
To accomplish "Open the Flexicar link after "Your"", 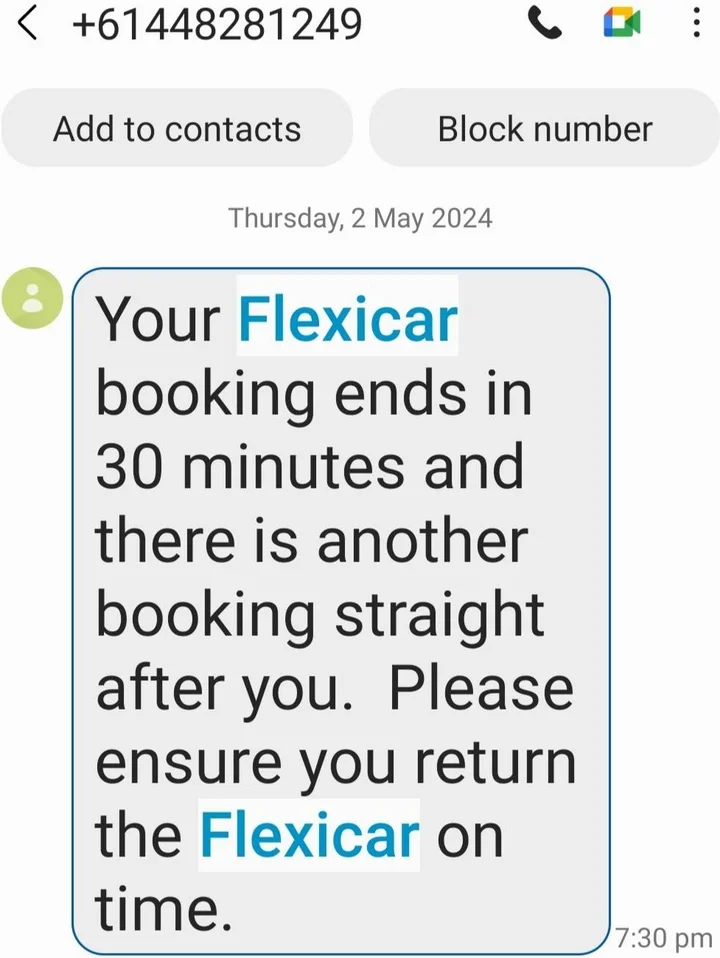I will [347, 320].
